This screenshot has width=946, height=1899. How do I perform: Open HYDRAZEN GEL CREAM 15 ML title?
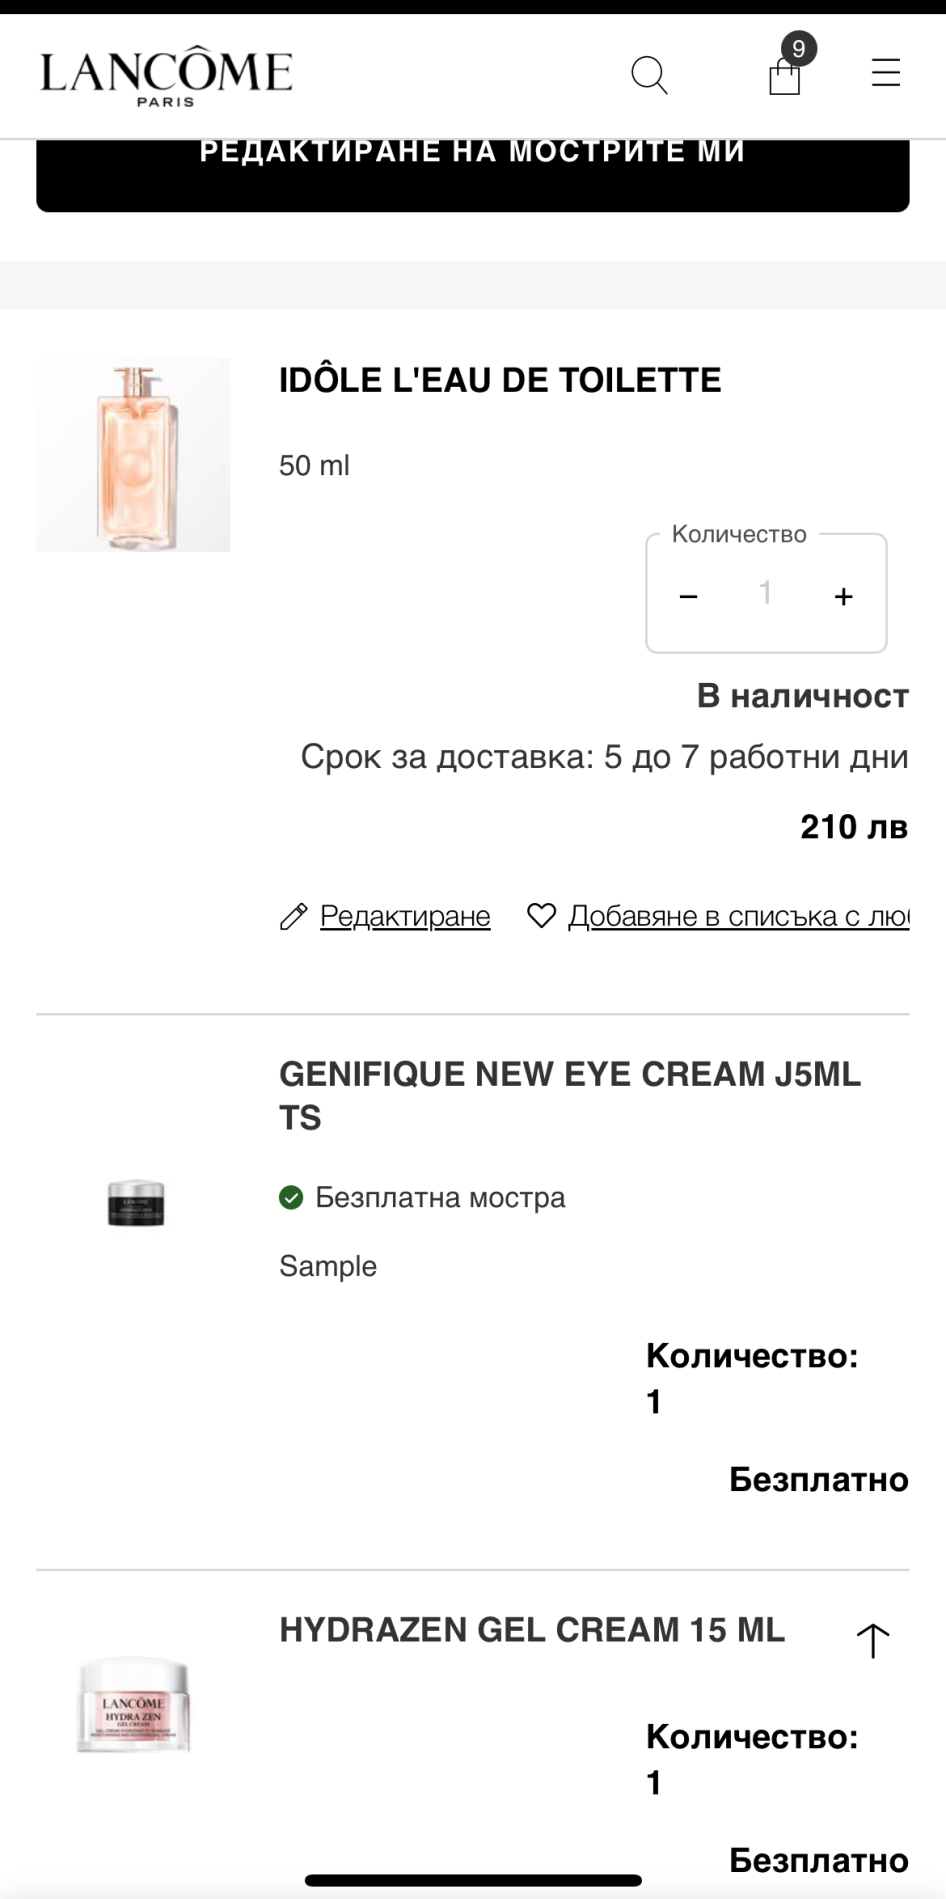(532, 1630)
